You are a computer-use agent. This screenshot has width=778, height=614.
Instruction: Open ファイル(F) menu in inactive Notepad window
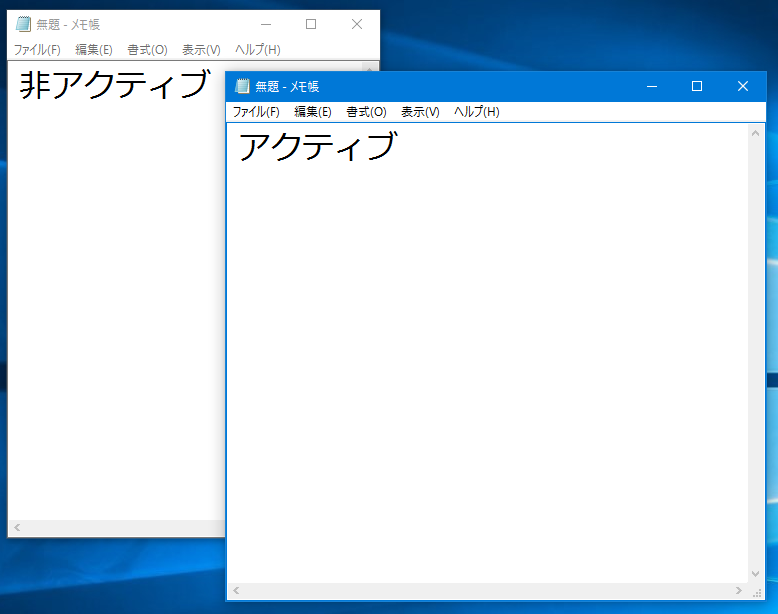(x=37, y=50)
